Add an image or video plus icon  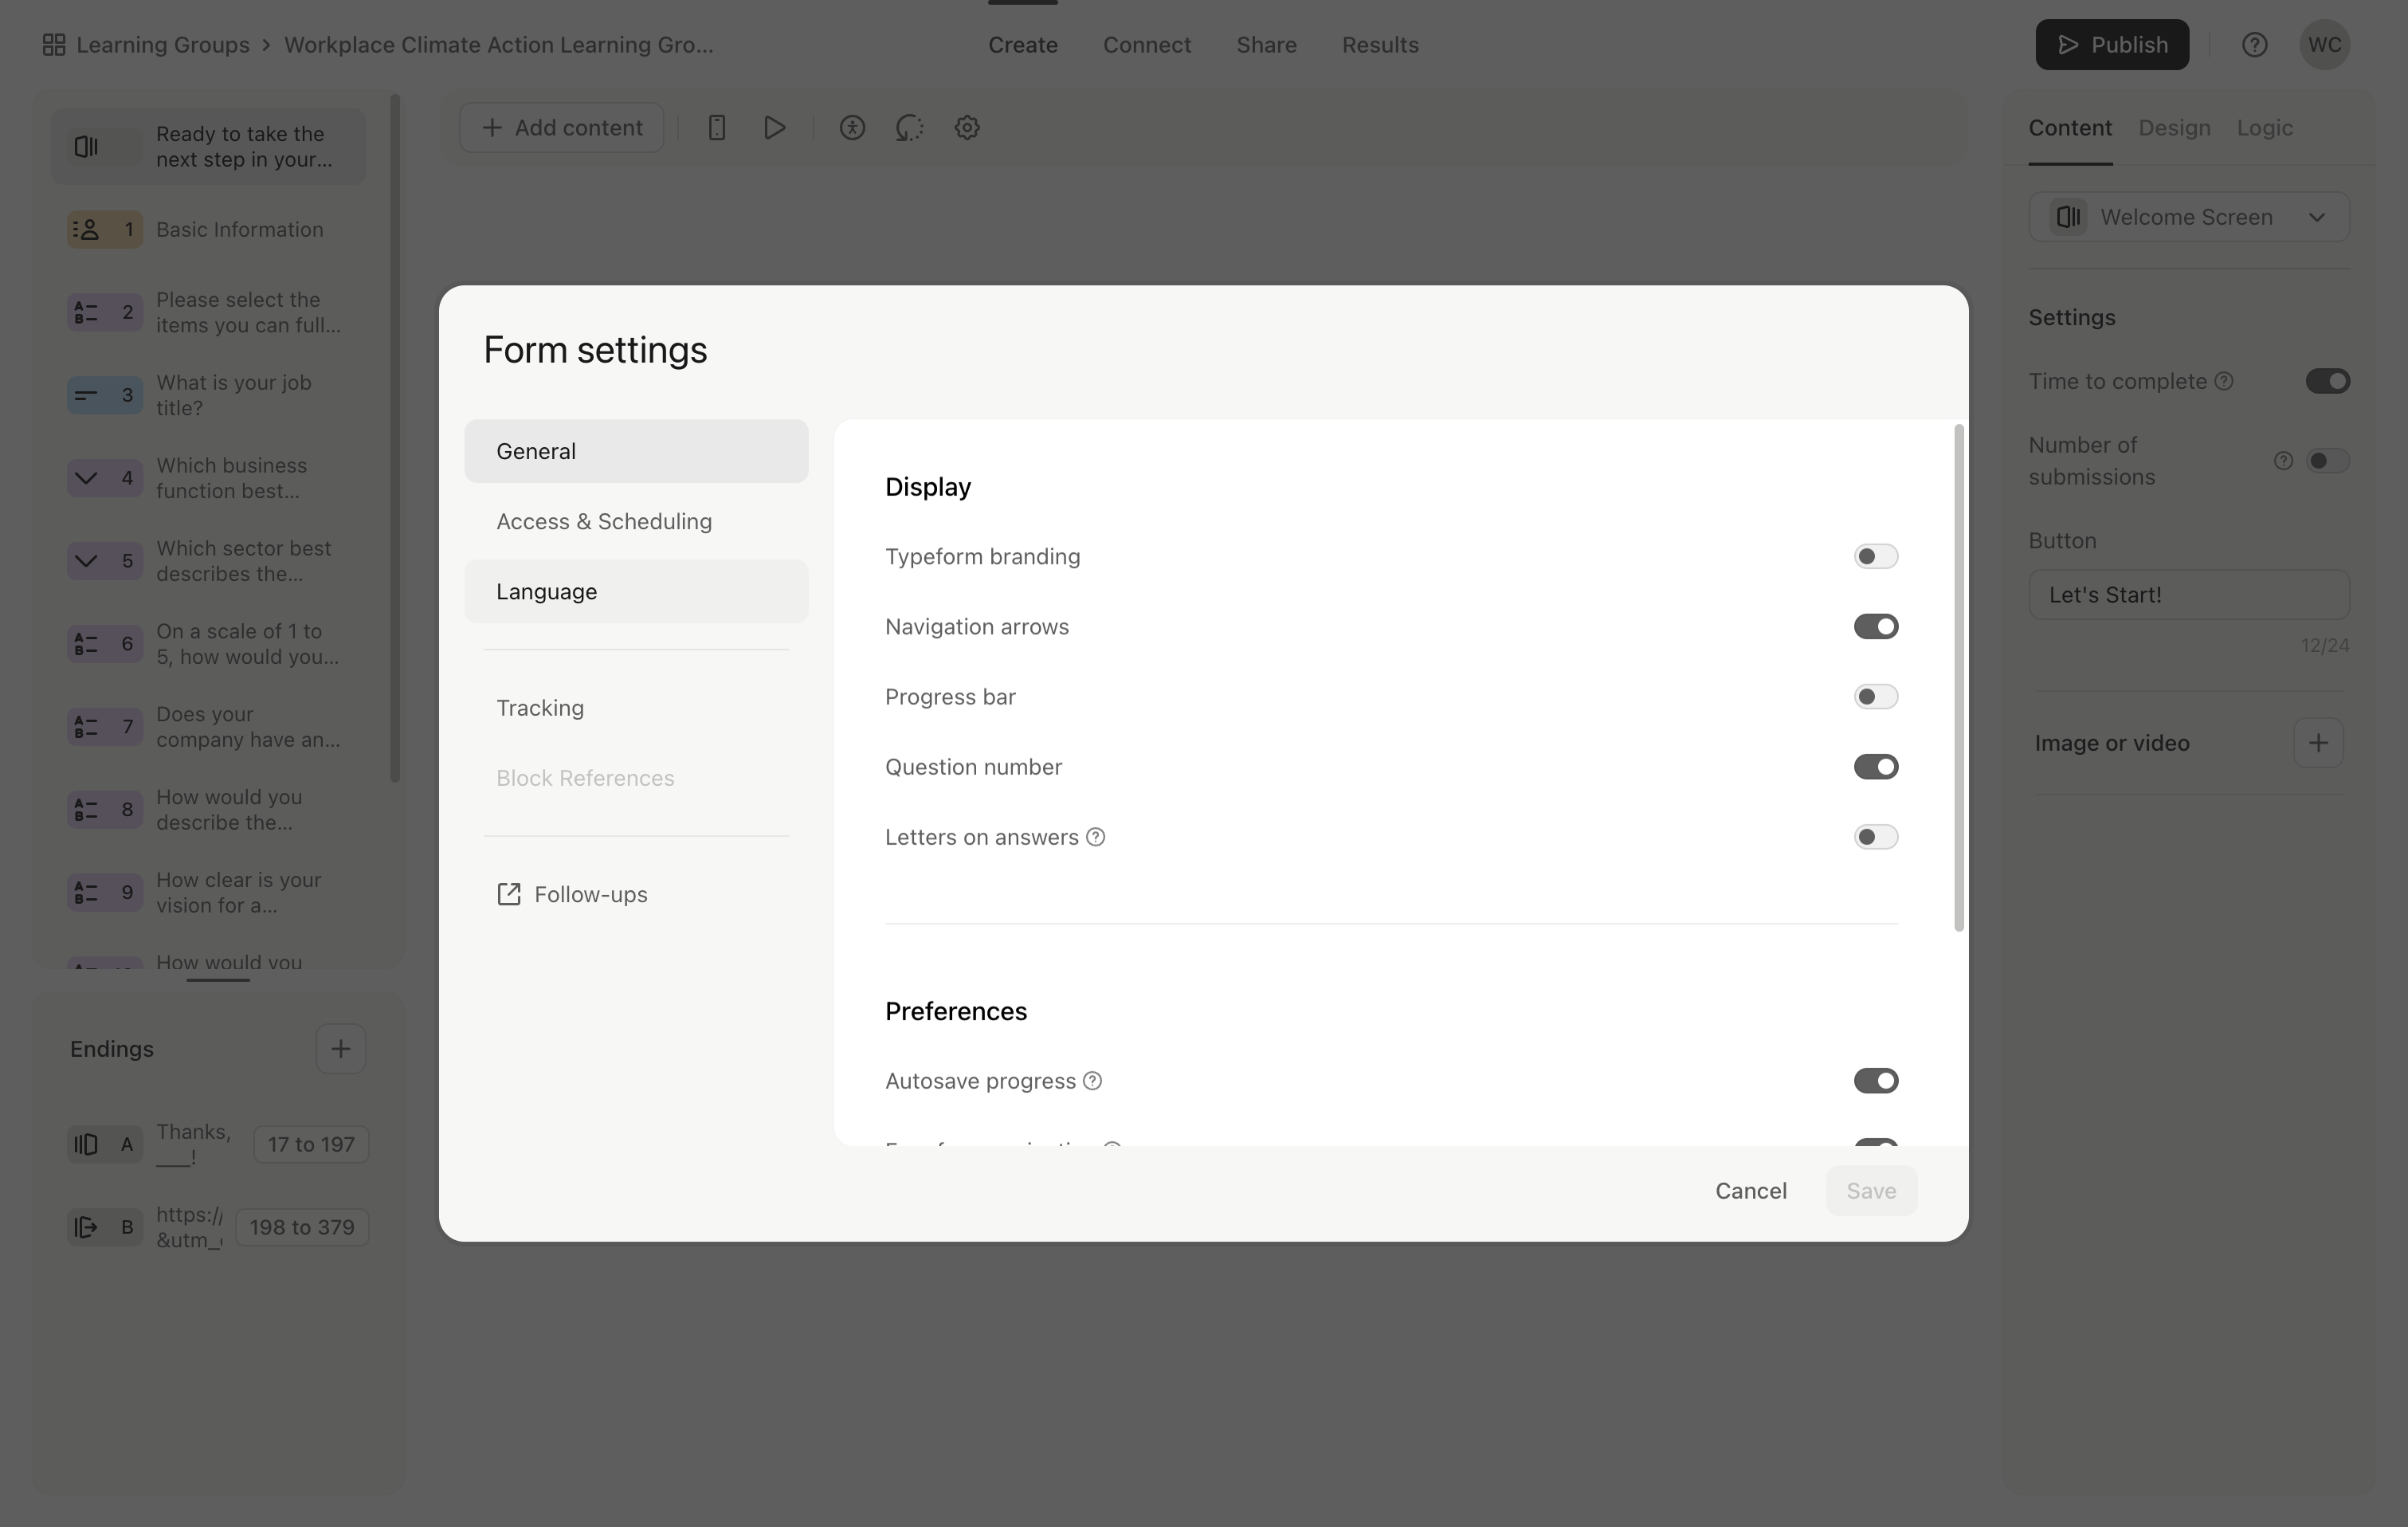pyautogui.click(x=2318, y=743)
